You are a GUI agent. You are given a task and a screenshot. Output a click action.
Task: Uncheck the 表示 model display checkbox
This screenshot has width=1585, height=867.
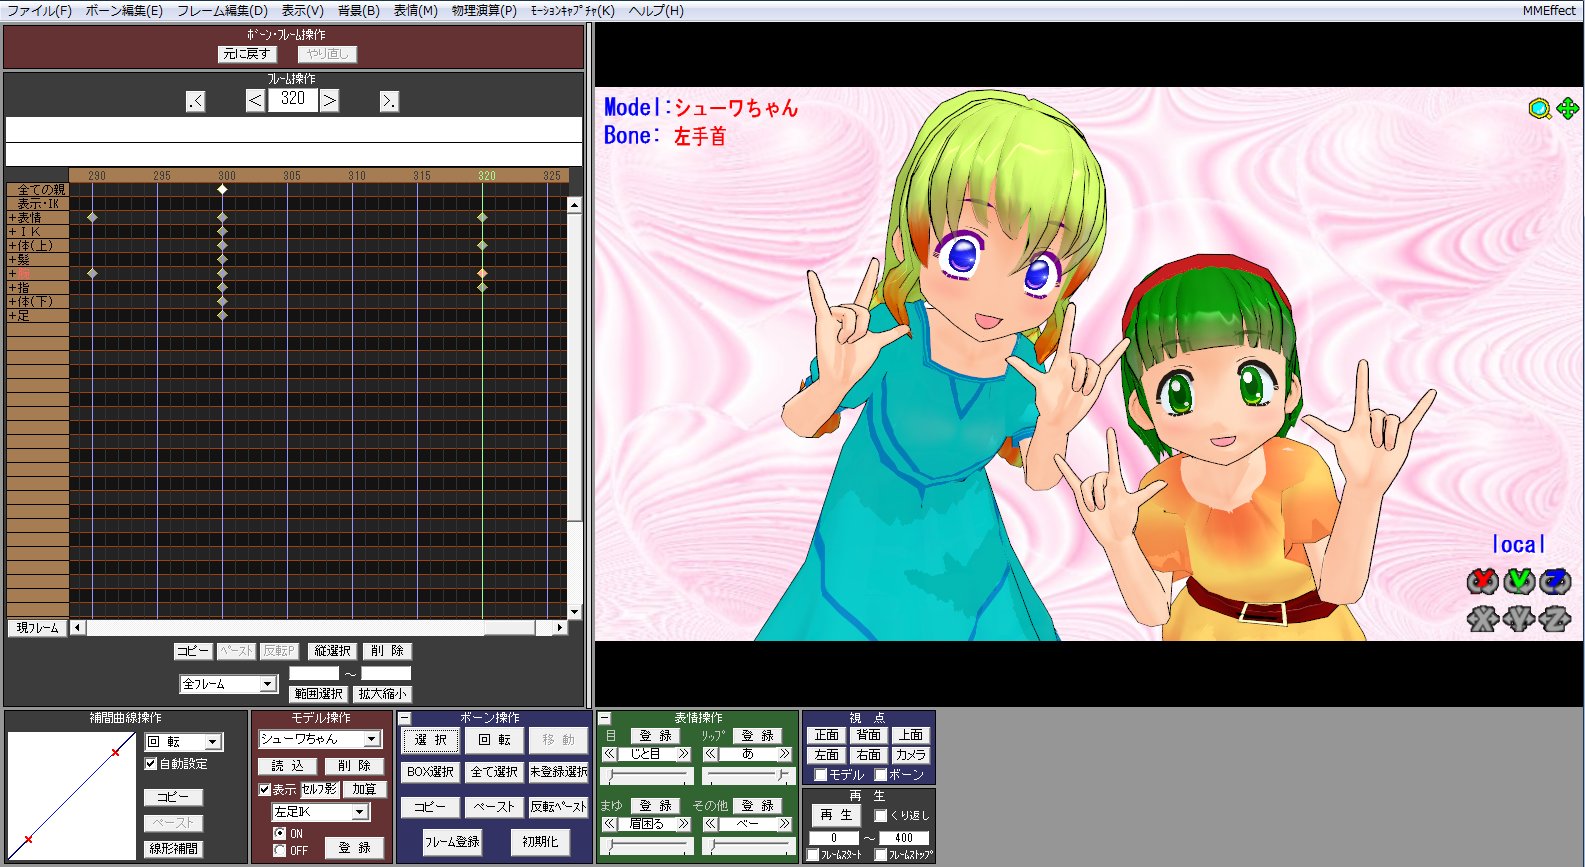(265, 790)
